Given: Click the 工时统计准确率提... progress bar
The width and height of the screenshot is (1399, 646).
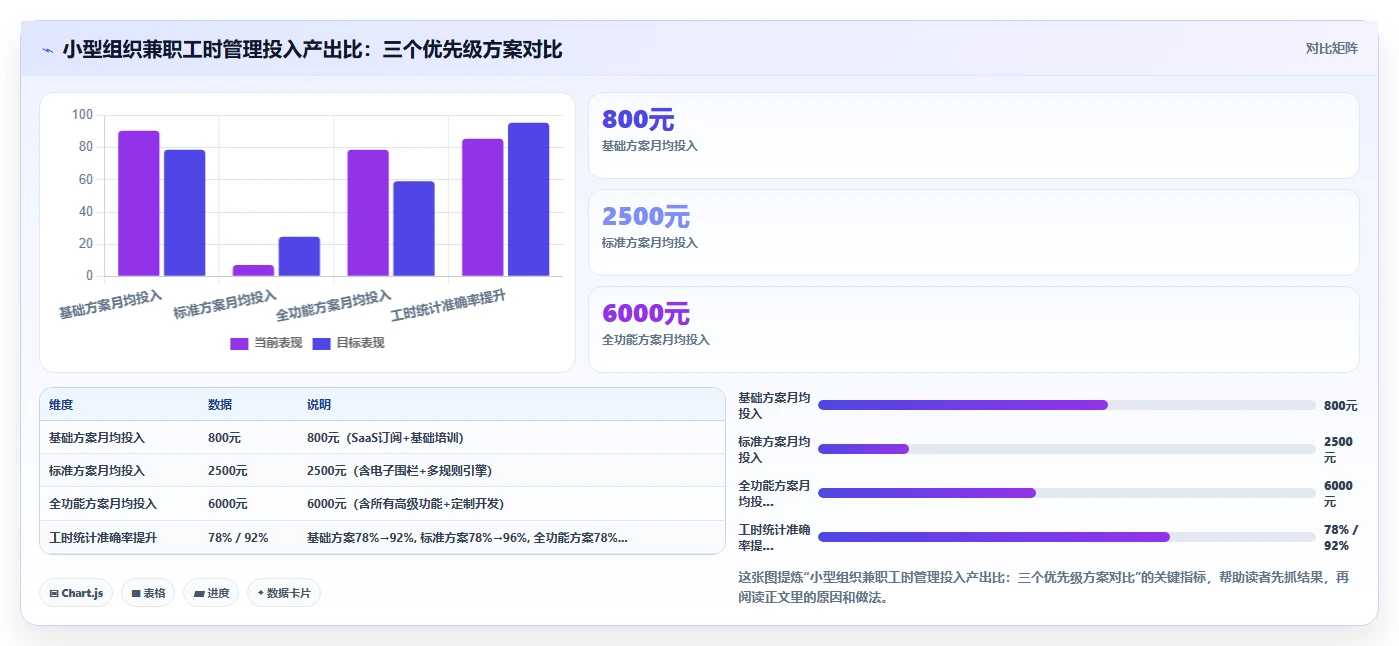Looking at the screenshot, I should 1067,537.
